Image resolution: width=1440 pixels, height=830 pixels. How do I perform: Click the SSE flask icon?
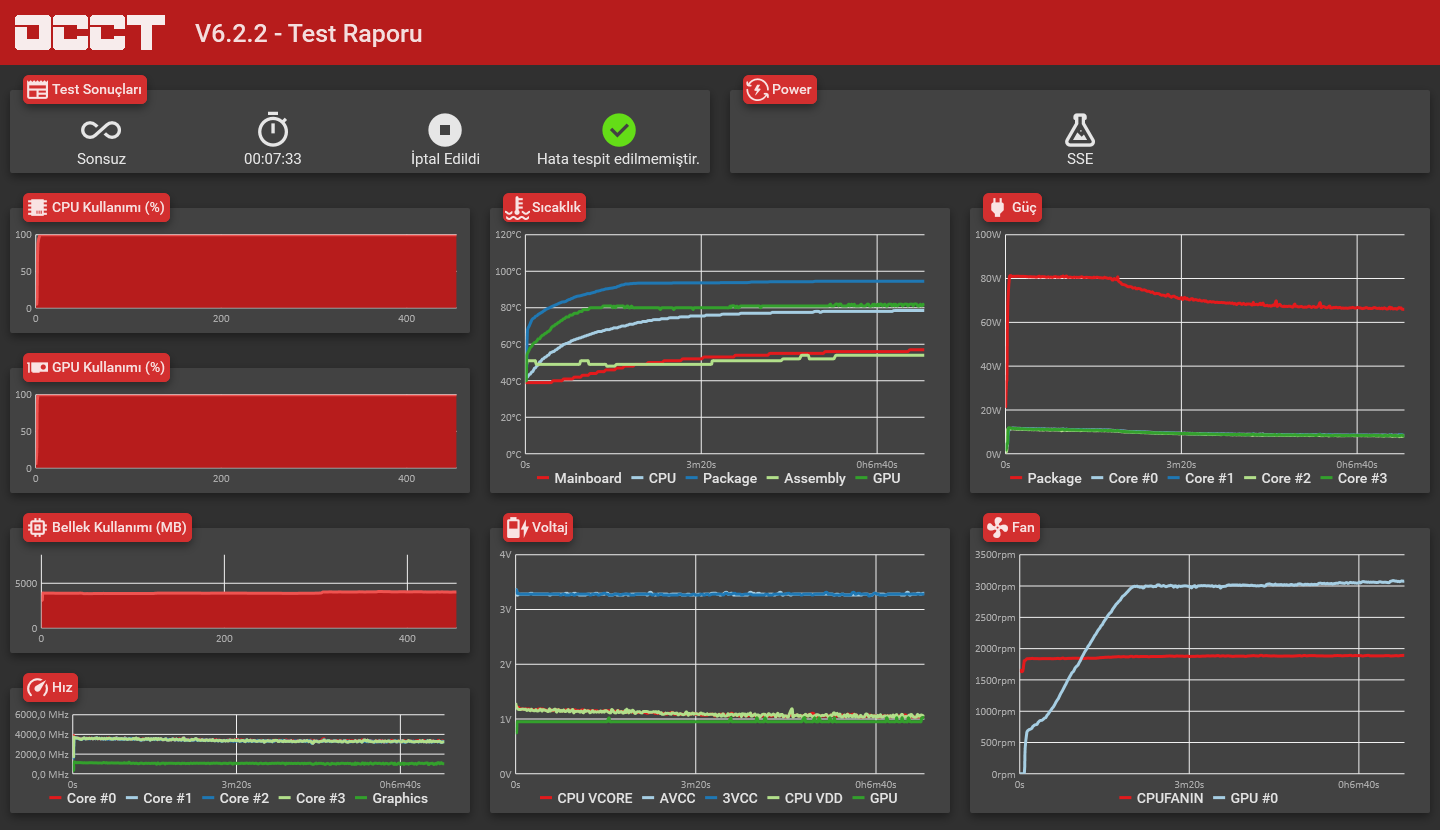(x=1080, y=130)
